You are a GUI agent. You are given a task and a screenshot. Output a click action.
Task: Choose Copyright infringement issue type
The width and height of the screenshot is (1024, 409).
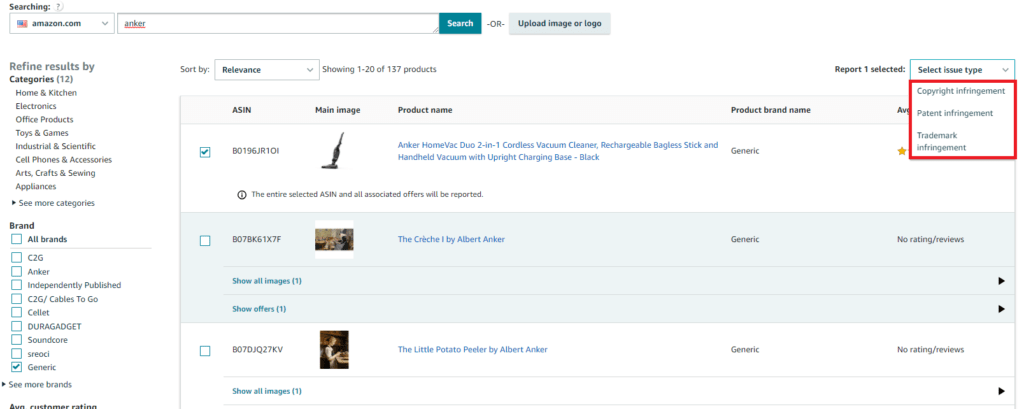tap(961, 91)
